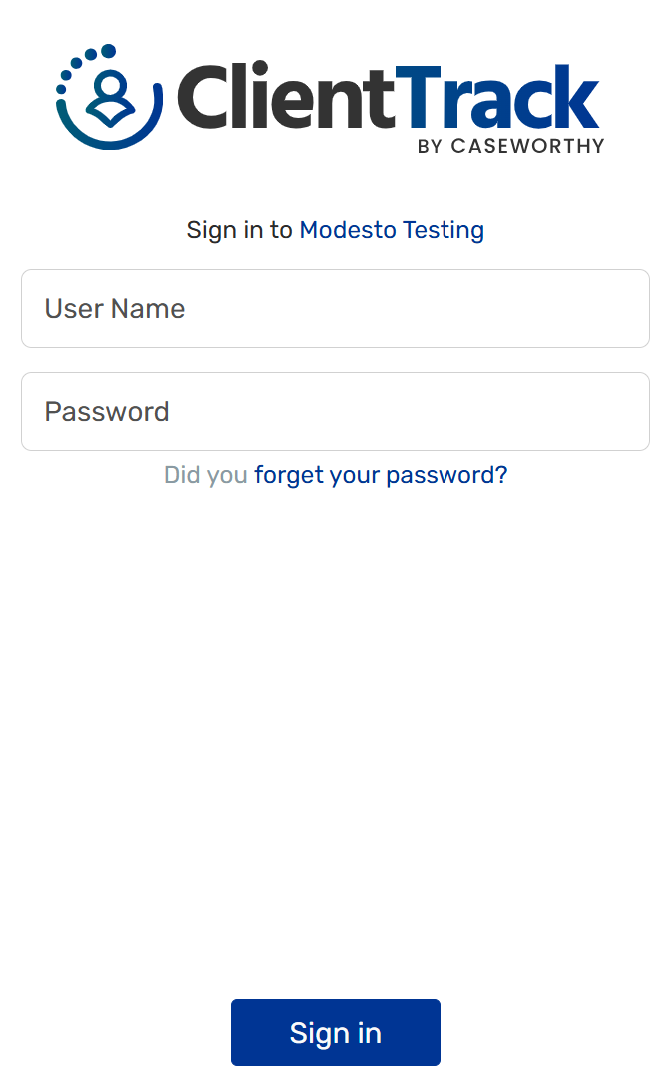Focus the Password input field
Screen dimensions: 670x1086
point(335,412)
